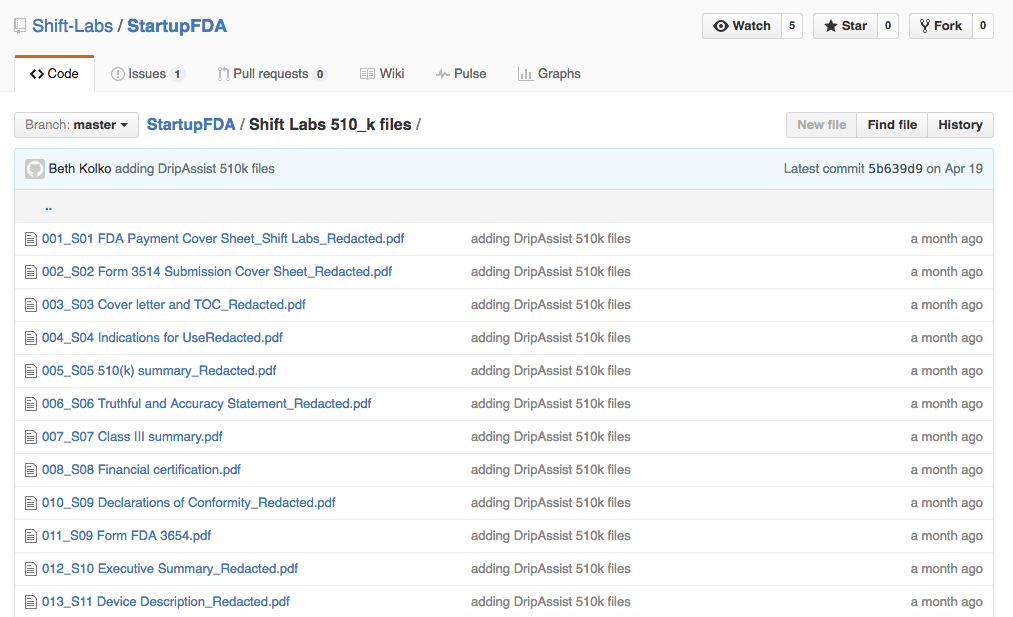Click the Find file button
1013x617 pixels.
[892, 125]
